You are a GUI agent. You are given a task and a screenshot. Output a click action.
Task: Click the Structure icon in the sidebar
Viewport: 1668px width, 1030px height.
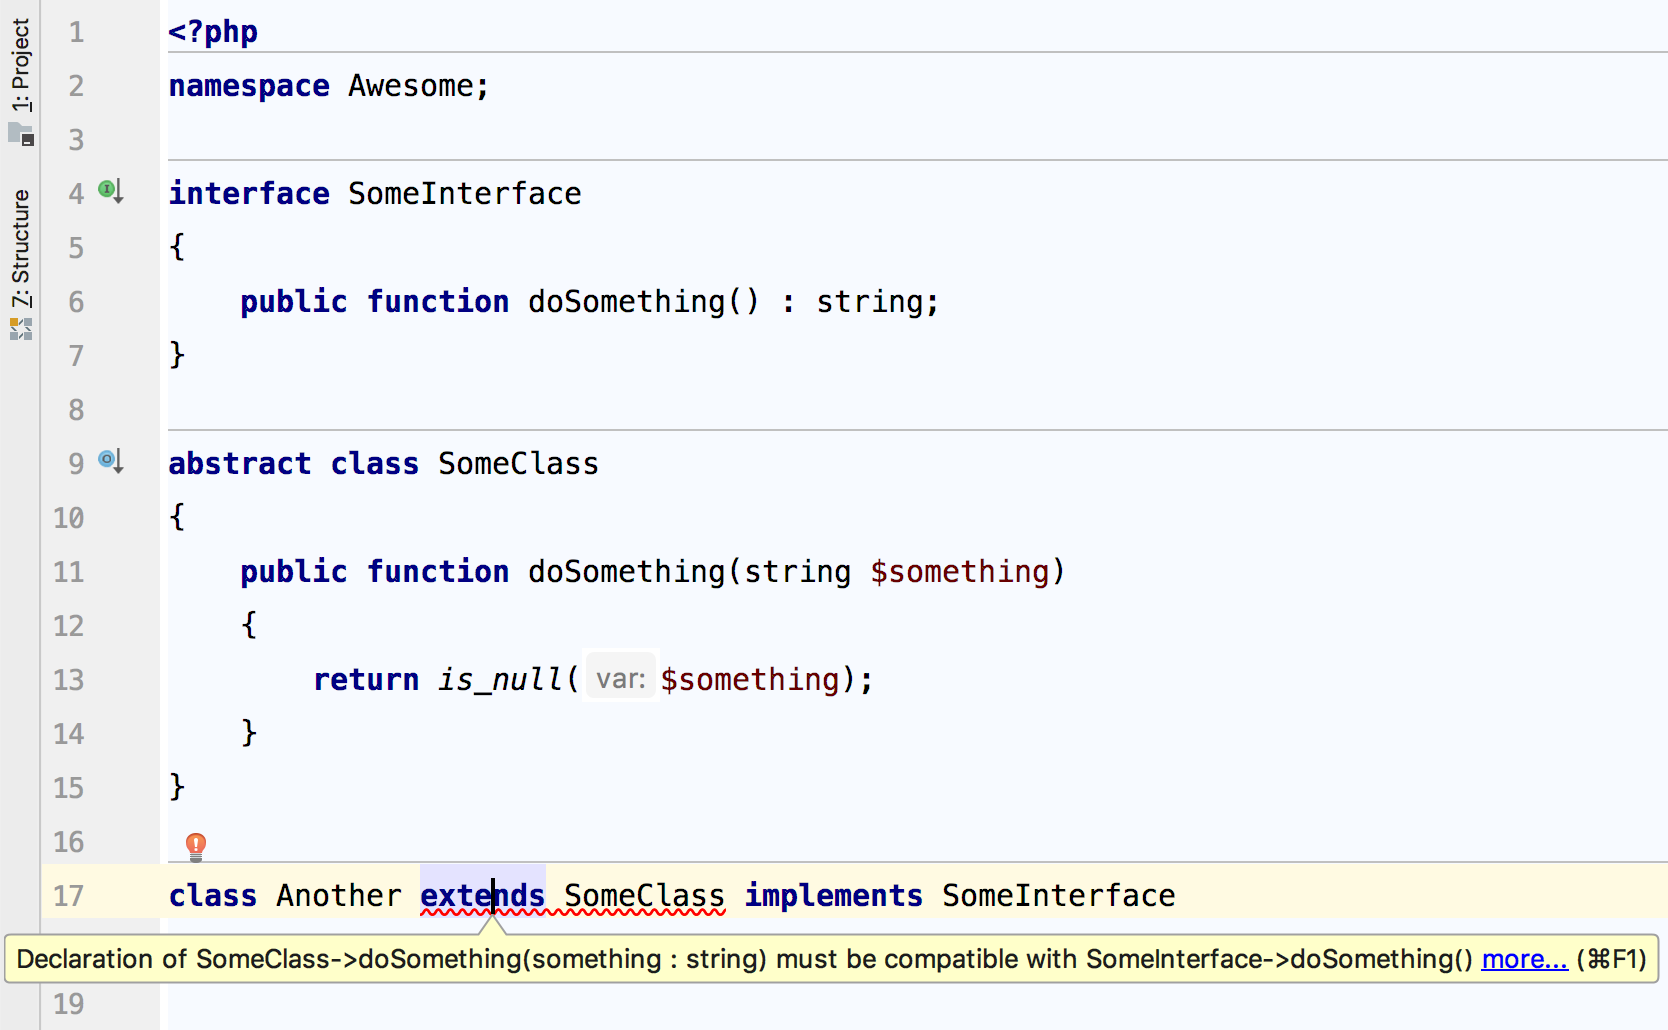click(21, 329)
